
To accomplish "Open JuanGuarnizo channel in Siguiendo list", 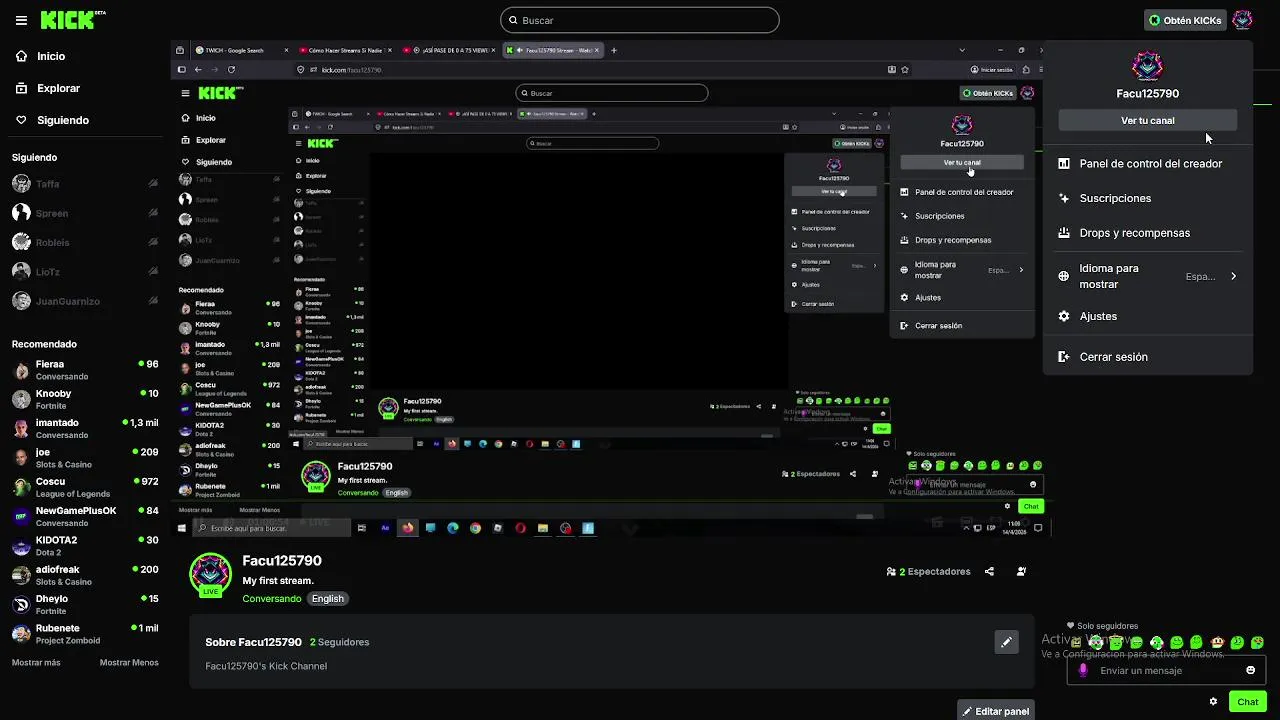I will coord(84,301).
